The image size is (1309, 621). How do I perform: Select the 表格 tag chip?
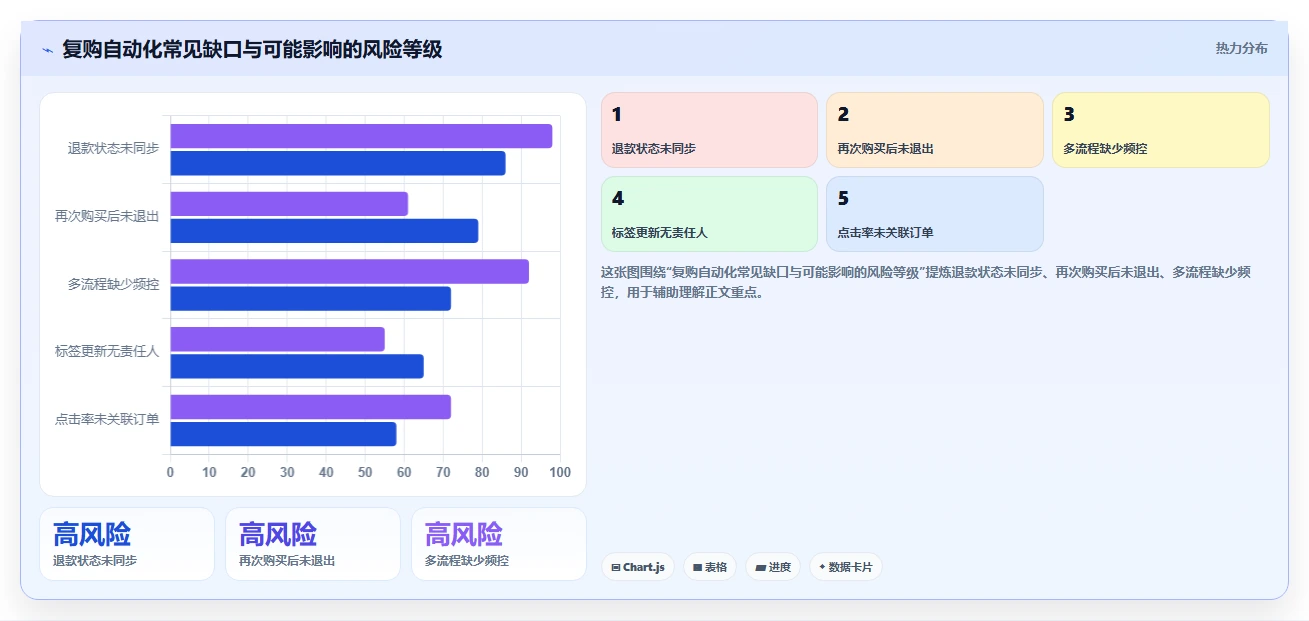(x=710, y=567)
